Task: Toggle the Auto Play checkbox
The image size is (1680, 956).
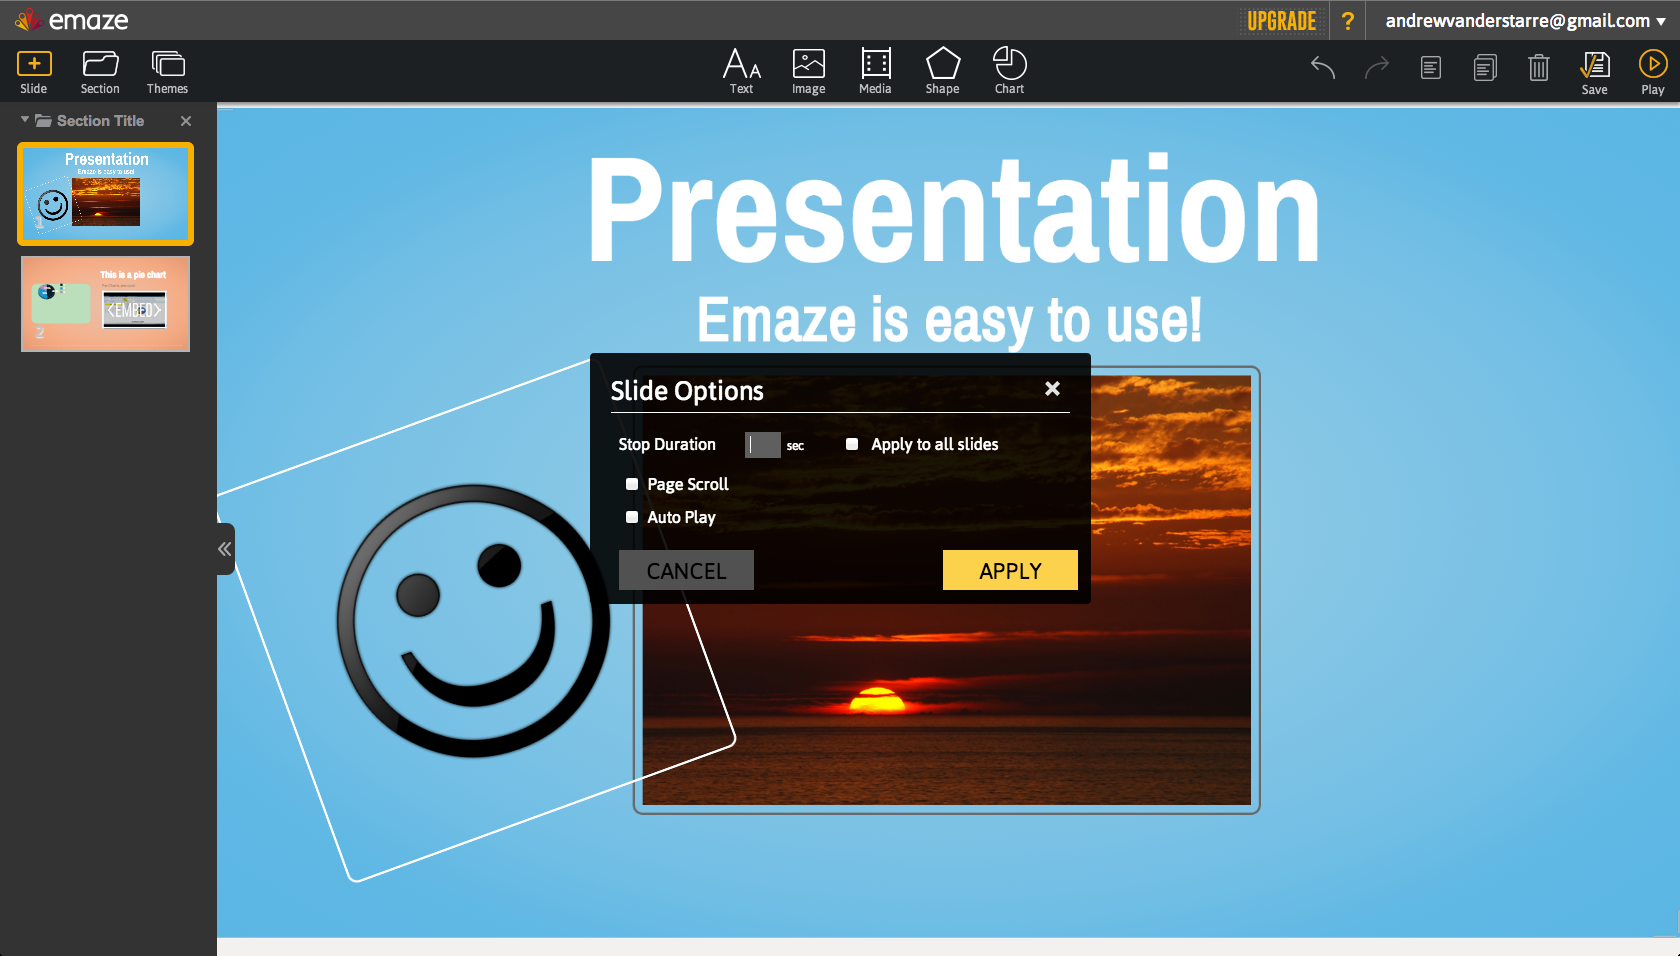Action: [632, 517]
